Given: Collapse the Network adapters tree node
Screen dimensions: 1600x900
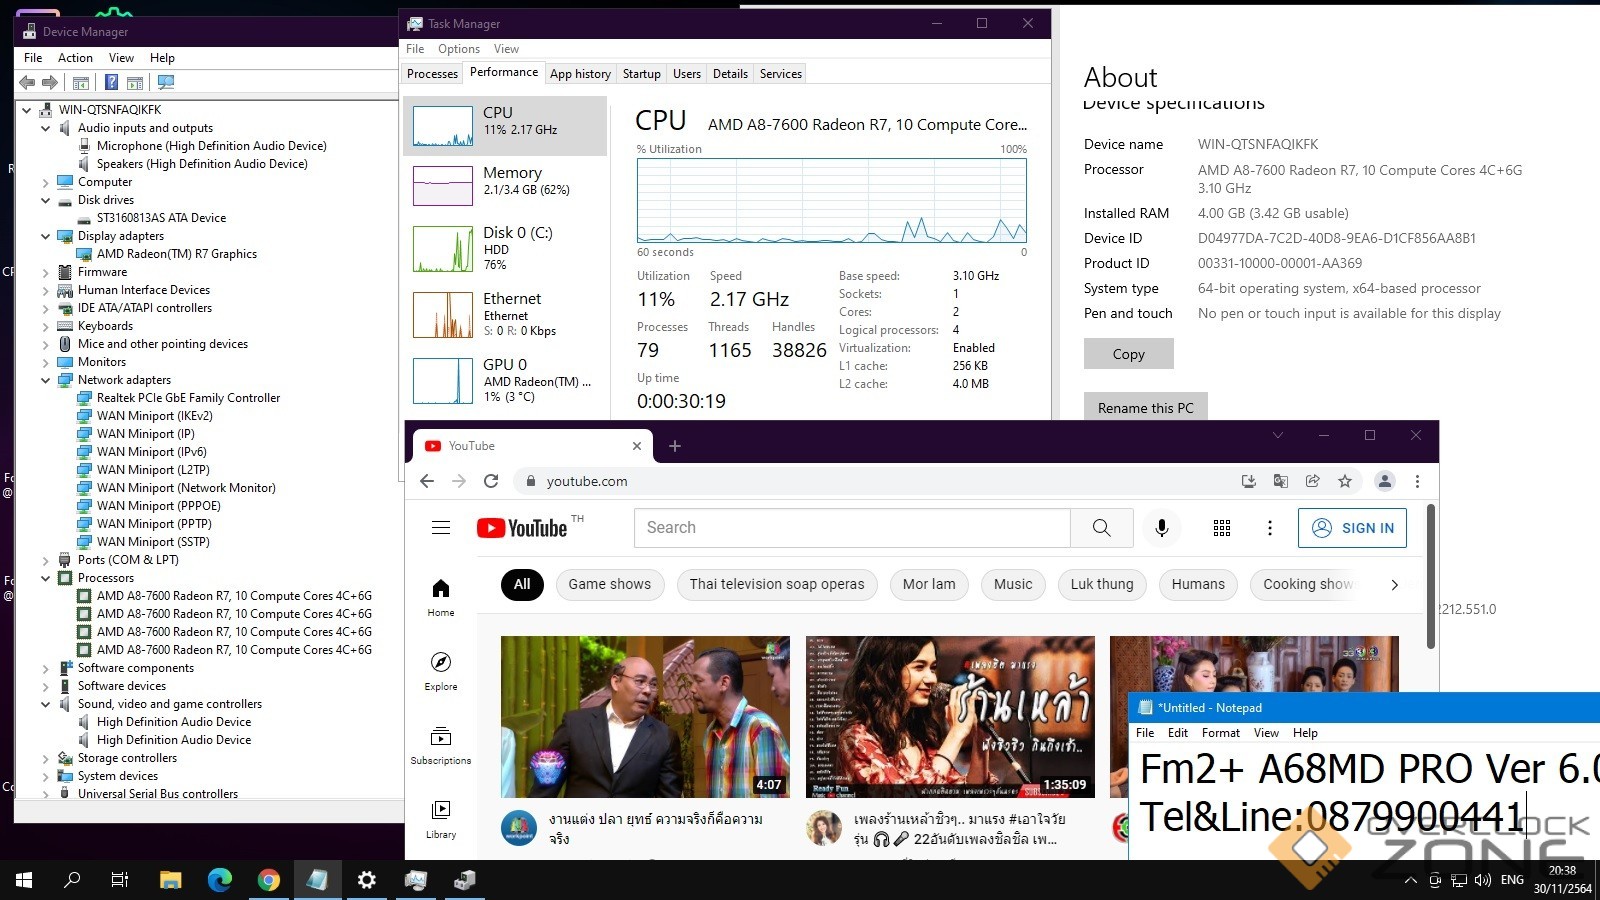Looking at the screenshot, I should pyautogui.click(x=45, y=380).
